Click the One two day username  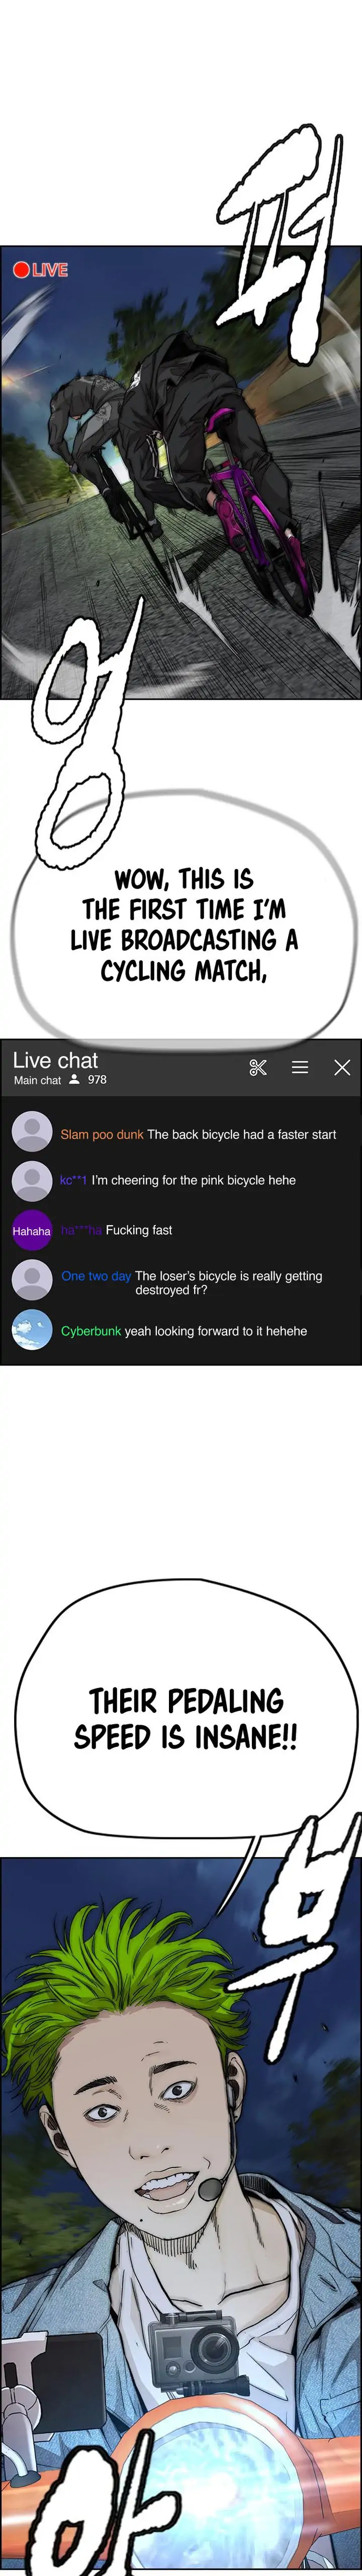pos(96,1276)
